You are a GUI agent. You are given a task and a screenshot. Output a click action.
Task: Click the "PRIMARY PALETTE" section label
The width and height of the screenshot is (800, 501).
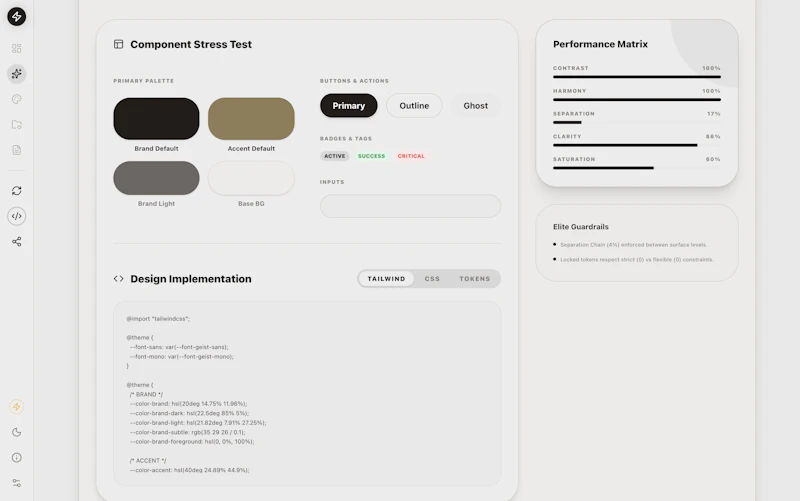tap(143, 81)
